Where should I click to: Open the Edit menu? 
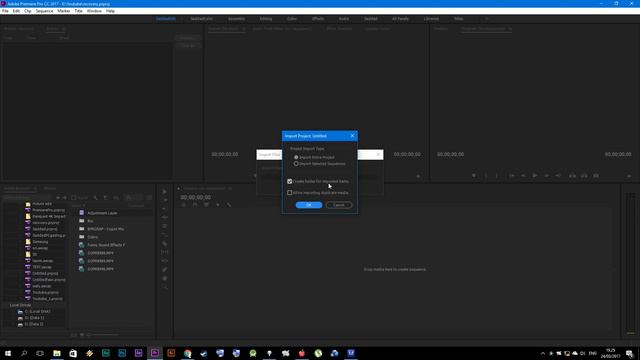click(x=16, y=11)
